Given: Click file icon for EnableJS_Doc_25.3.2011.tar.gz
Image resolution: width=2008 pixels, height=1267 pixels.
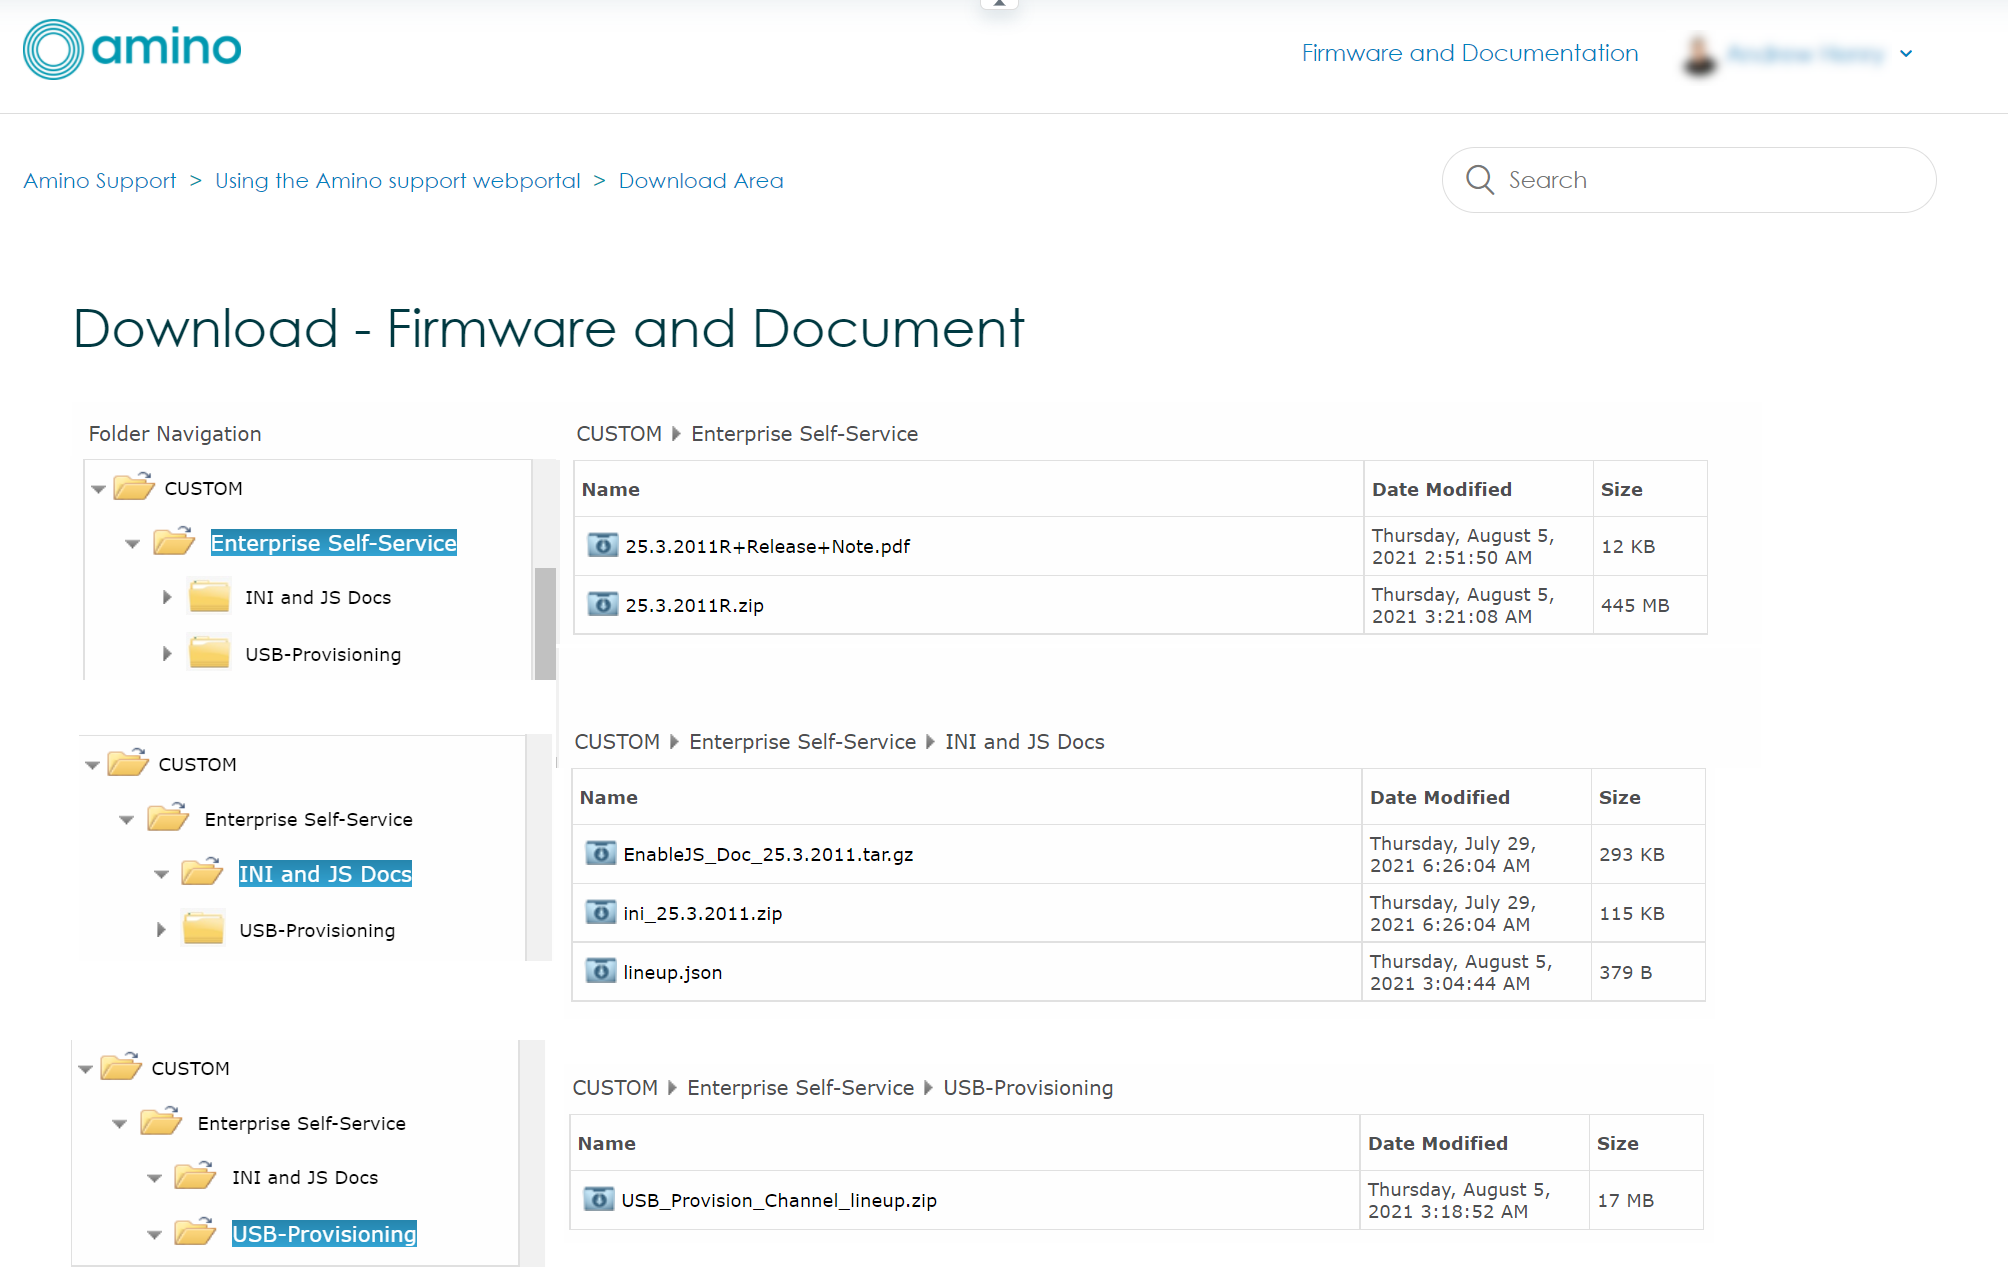Looking at the screenshot, I should (x=600, y=853).
